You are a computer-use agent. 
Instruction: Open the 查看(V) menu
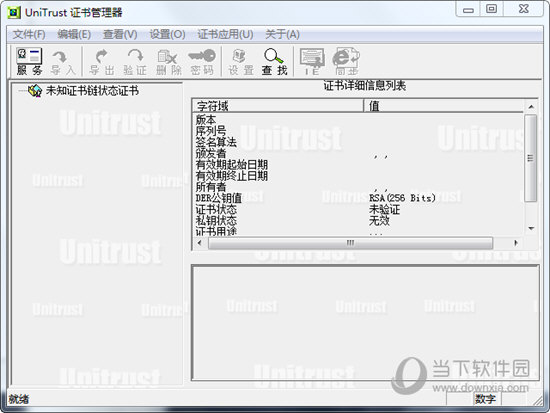[x=120, y=34]
